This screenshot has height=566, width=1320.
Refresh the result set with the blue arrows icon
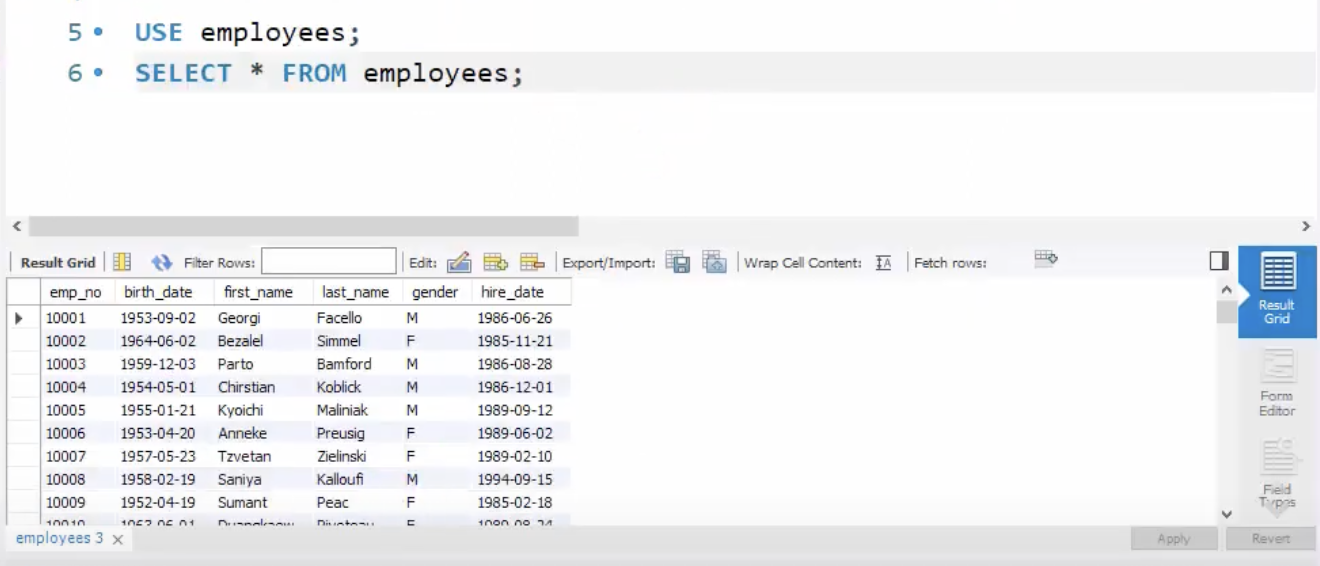click(162, 262)
